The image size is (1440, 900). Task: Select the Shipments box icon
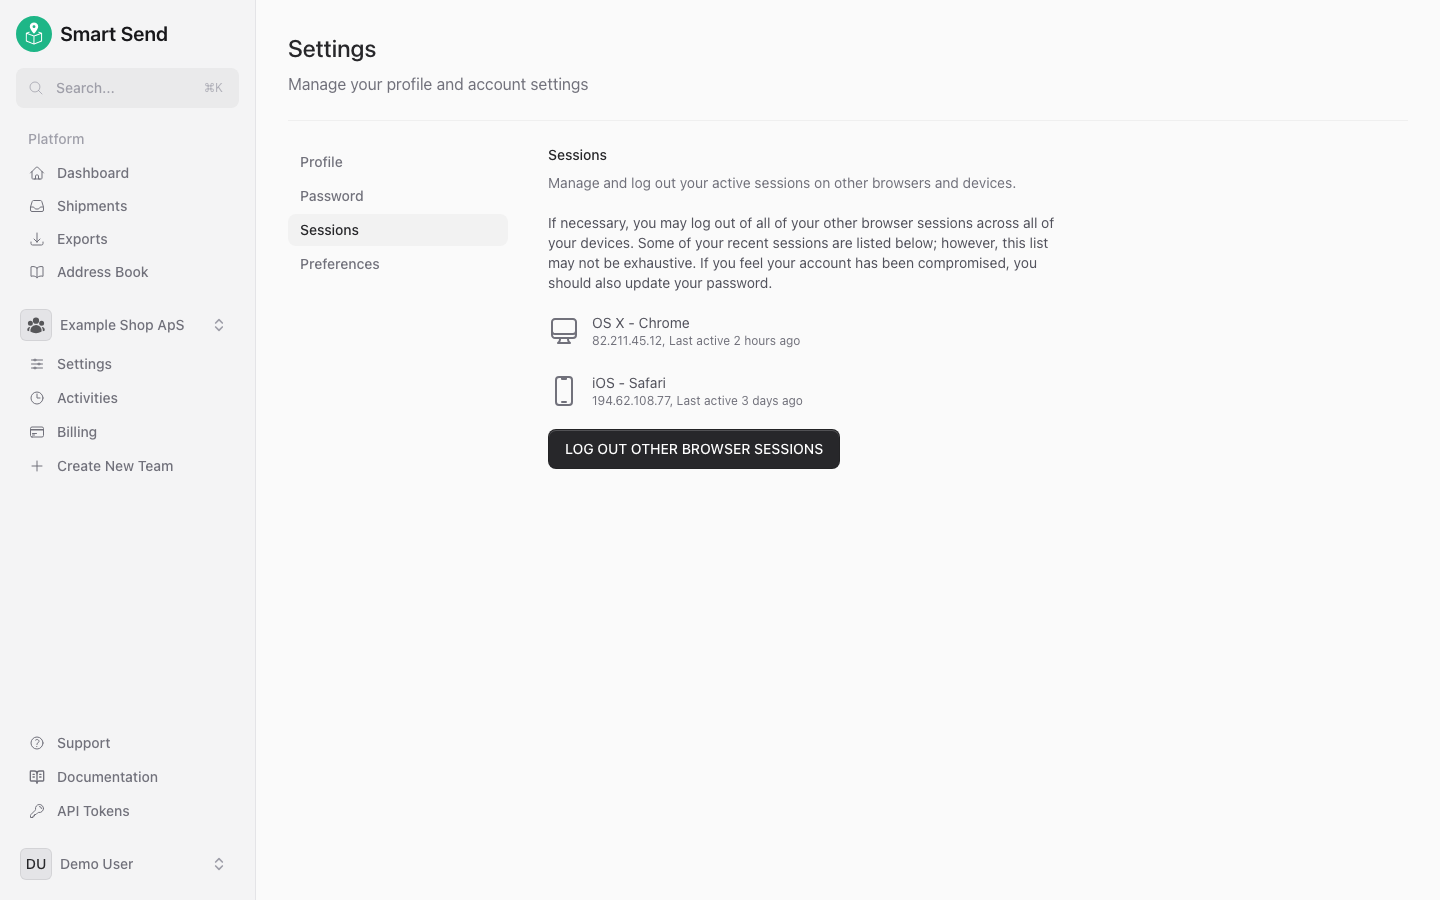tap(36, 206)
